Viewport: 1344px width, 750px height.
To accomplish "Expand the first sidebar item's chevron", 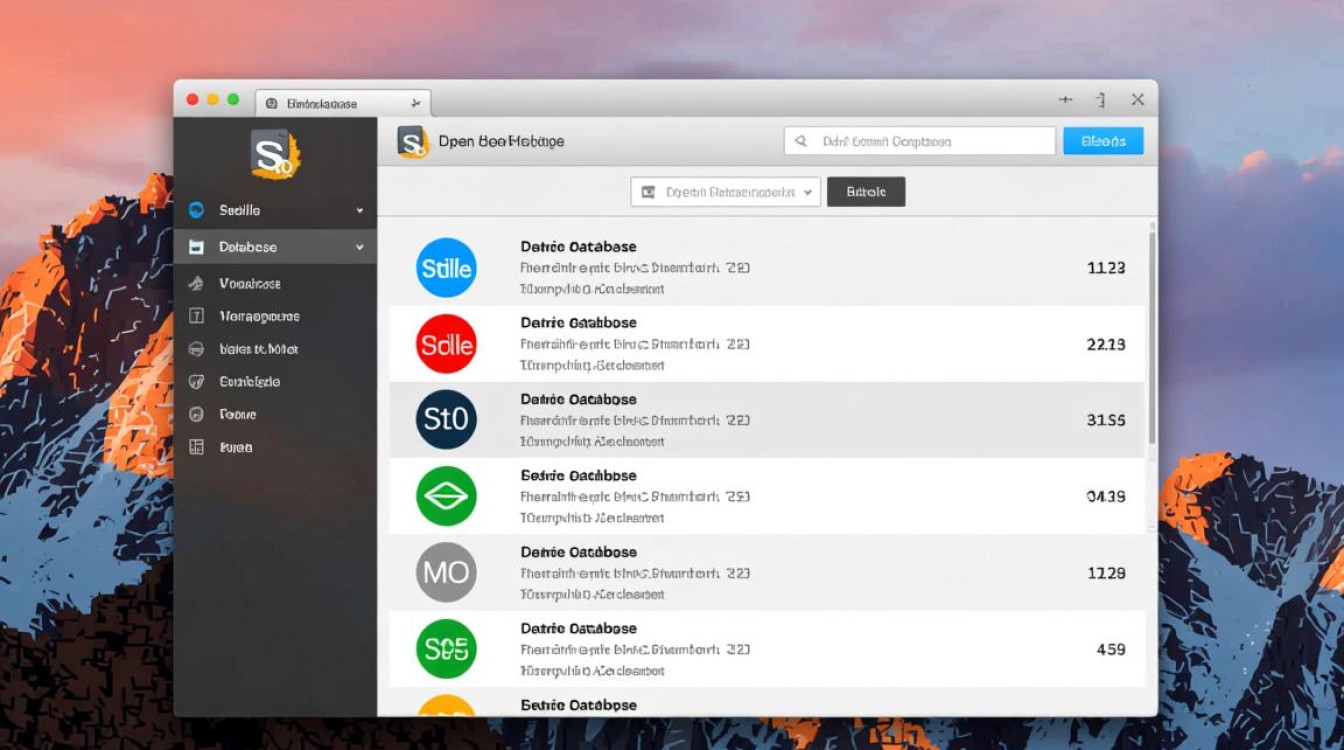I will point(360,211).
